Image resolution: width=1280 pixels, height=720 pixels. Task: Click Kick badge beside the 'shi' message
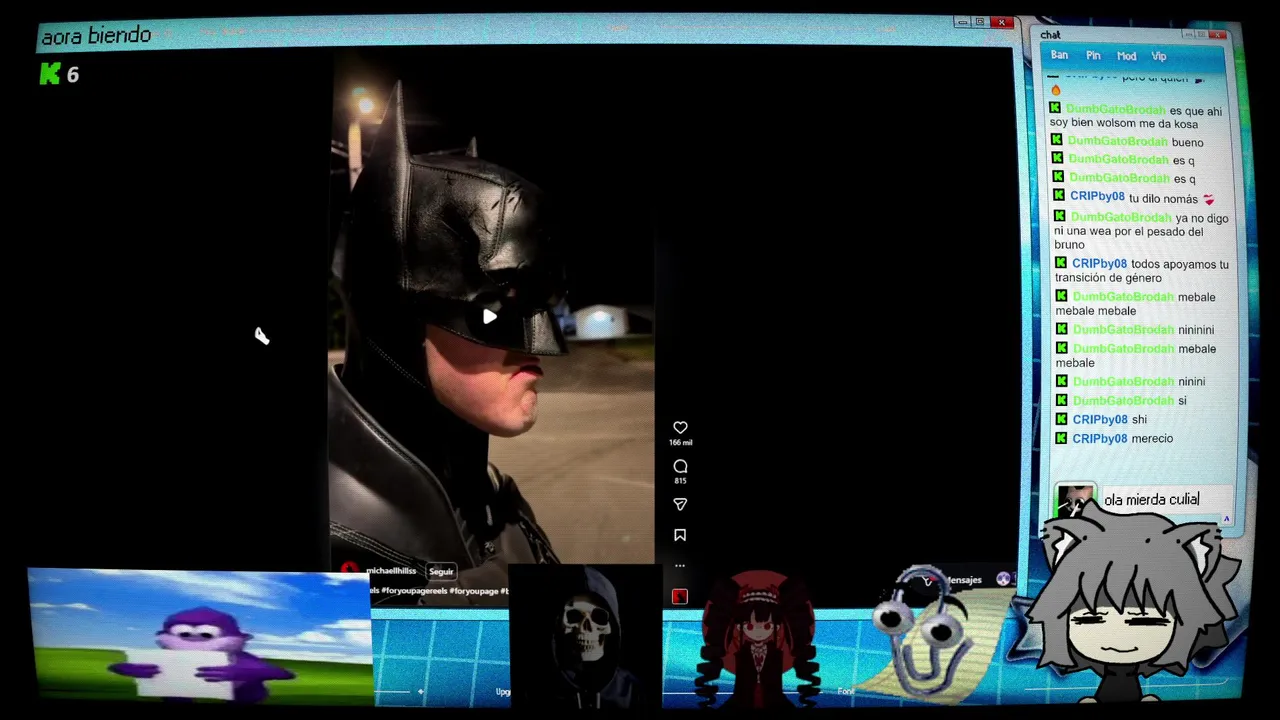tap(1061, 419)
